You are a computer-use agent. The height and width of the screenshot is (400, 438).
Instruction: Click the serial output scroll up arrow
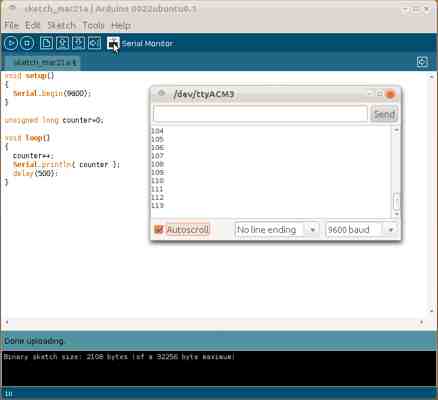396,130
